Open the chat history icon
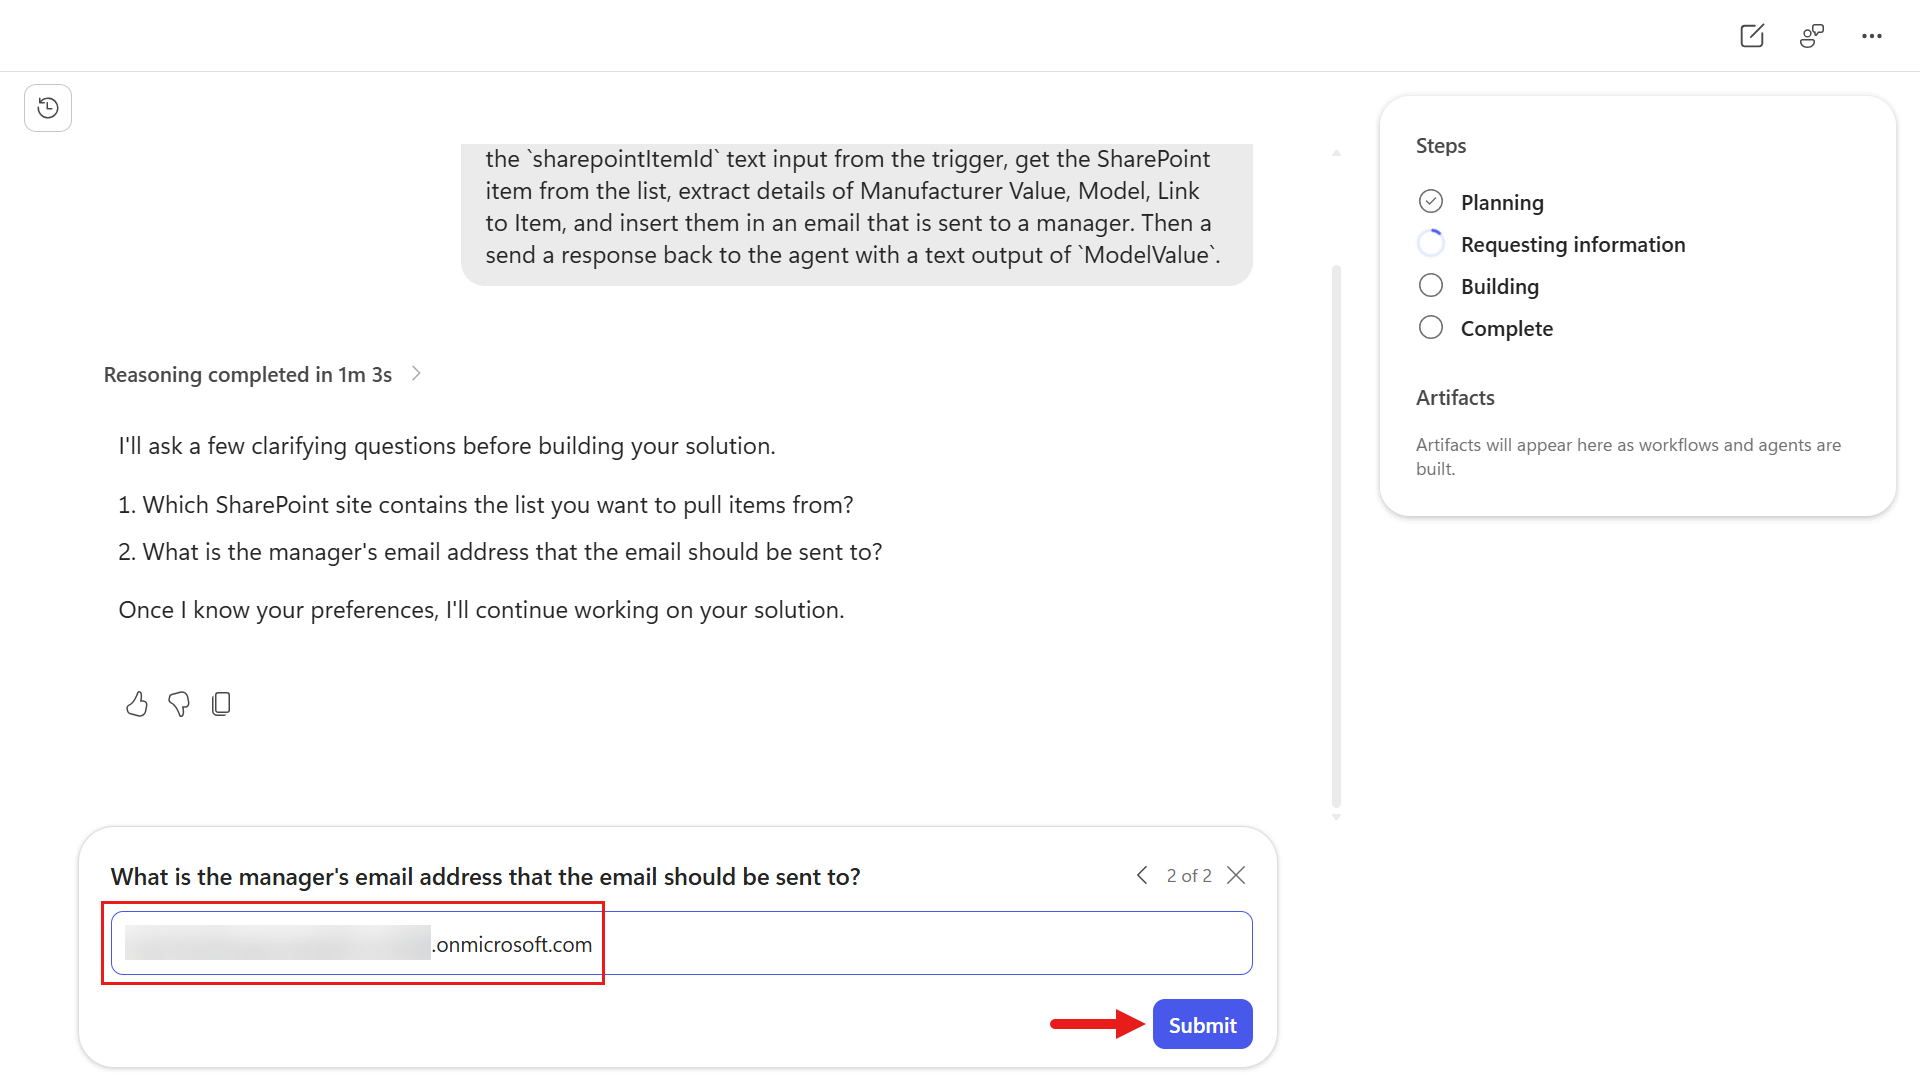1920x1080 pixels. (x=48, y=108)
